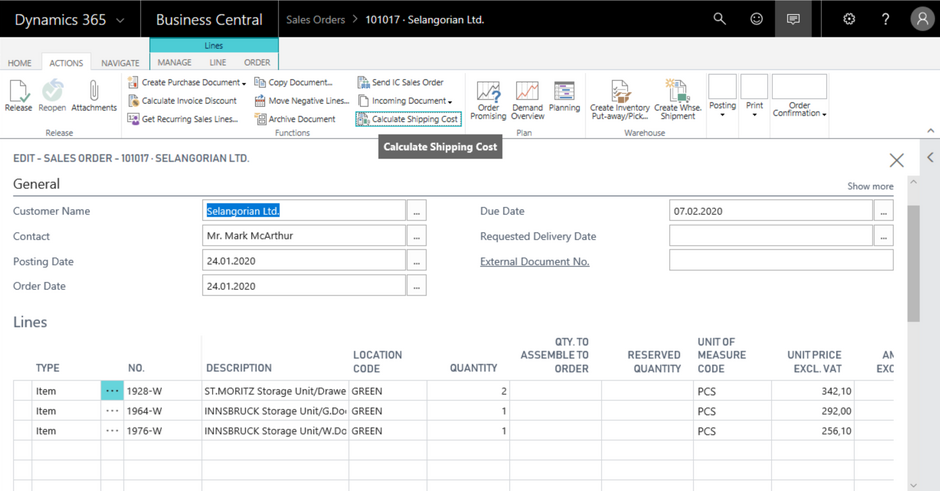The width and height of the screenshot is (940, 491).
Task: Click unit price 292,00 cell
Action: (x=813, y=411)
